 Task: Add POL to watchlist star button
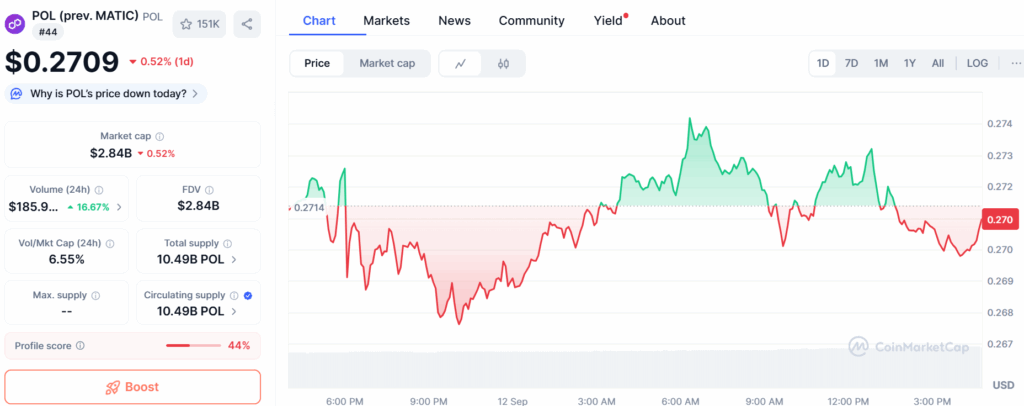199,24
